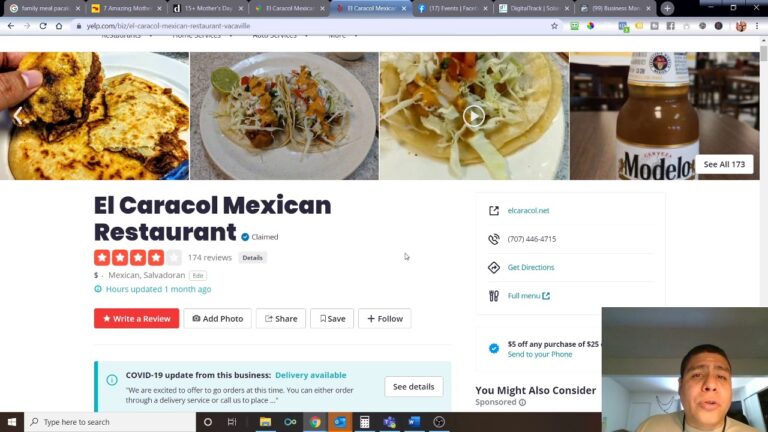Expand the Home Services nav dropdown

point(202,36)
